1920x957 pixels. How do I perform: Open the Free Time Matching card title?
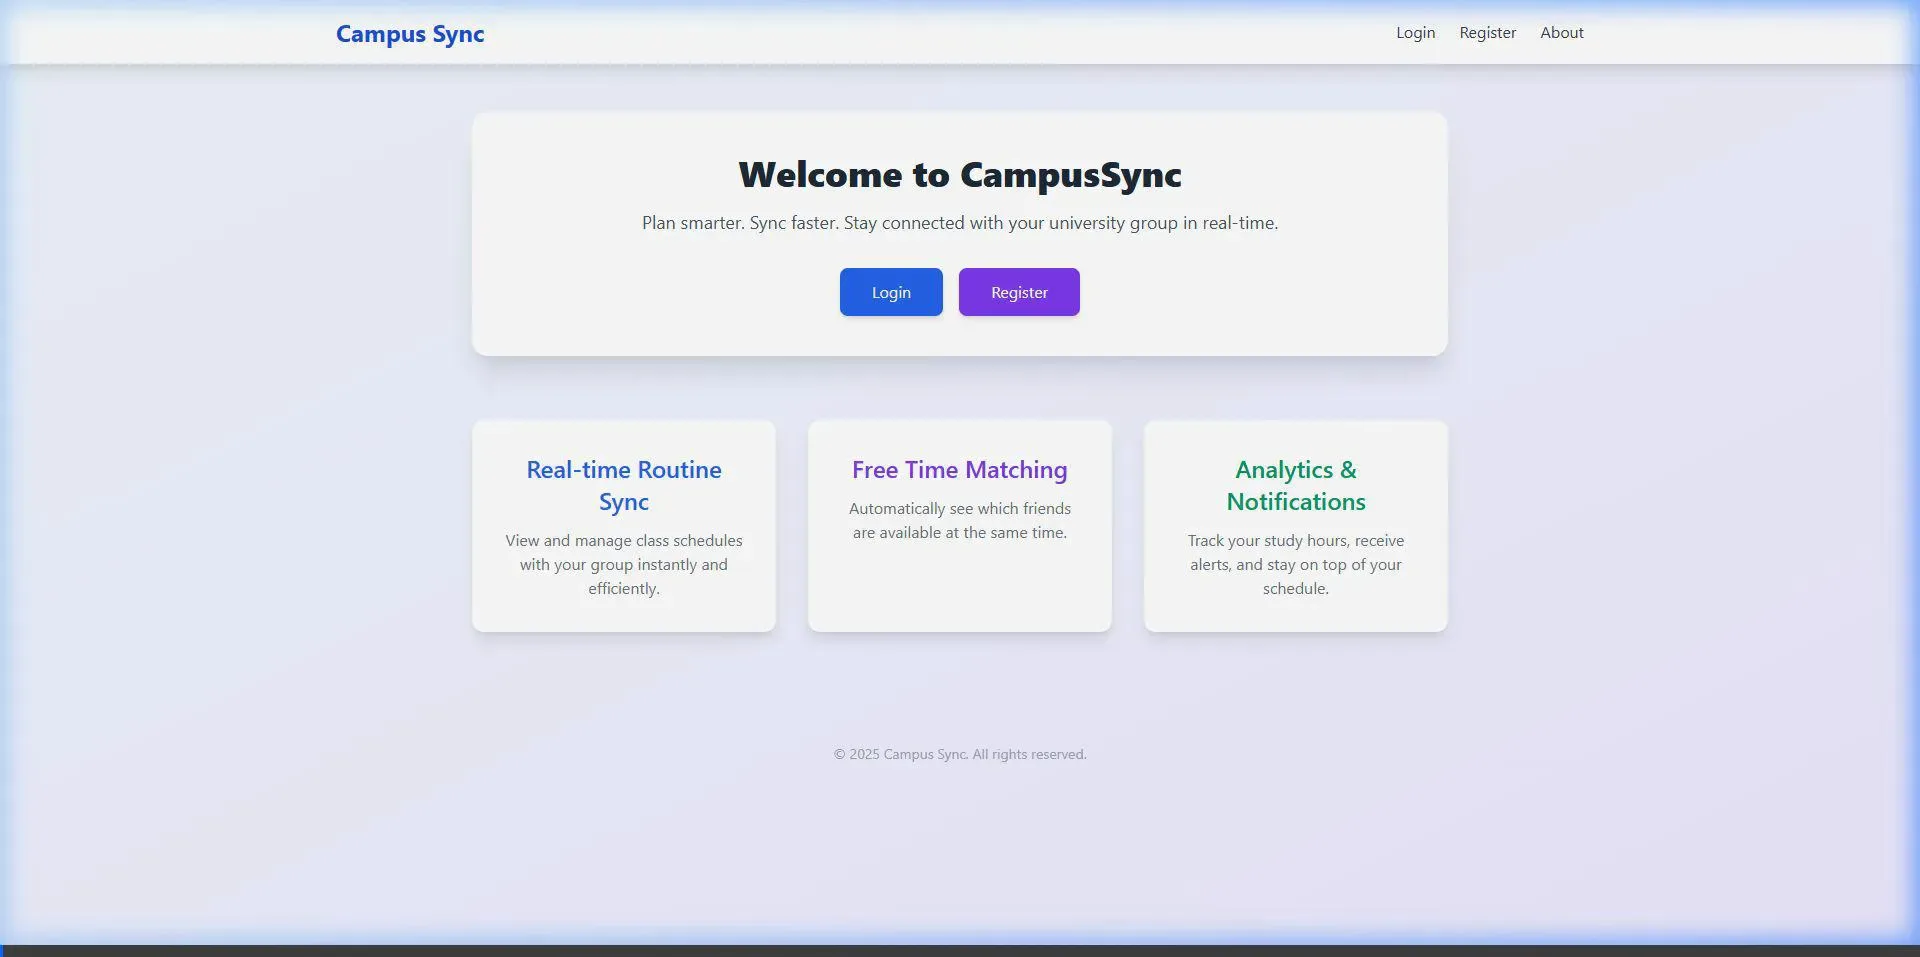click(960, 469)
